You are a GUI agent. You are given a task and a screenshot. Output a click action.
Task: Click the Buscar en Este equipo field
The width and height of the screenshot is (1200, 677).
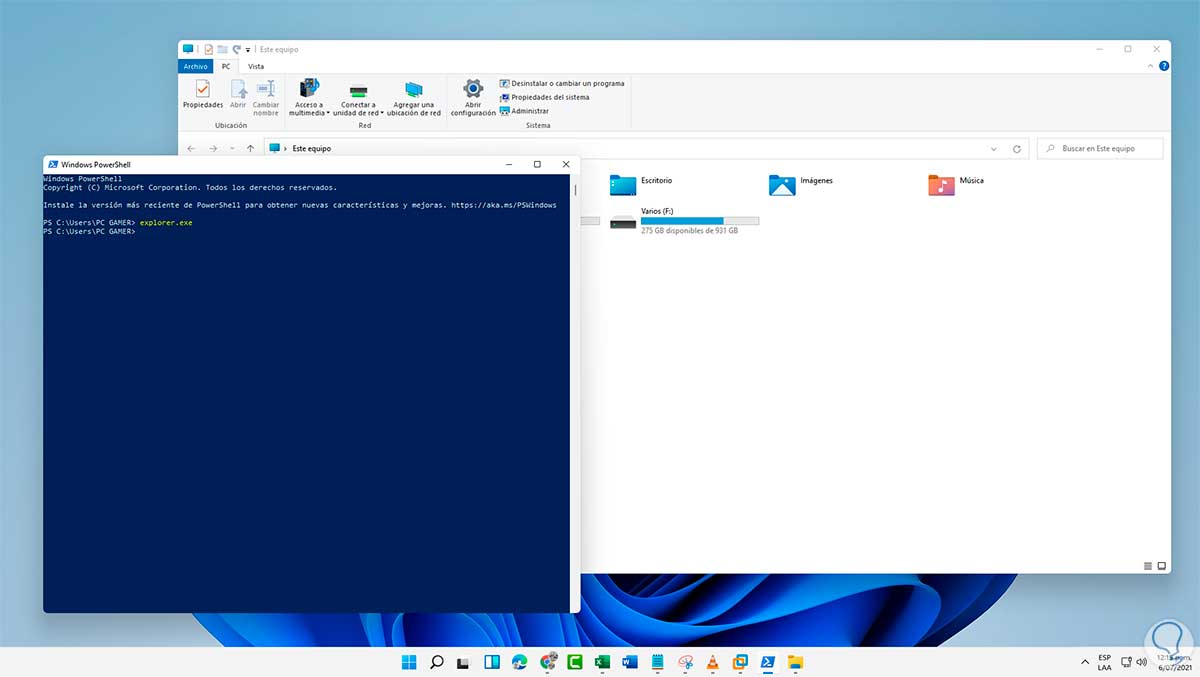(x=1100, y=148)
